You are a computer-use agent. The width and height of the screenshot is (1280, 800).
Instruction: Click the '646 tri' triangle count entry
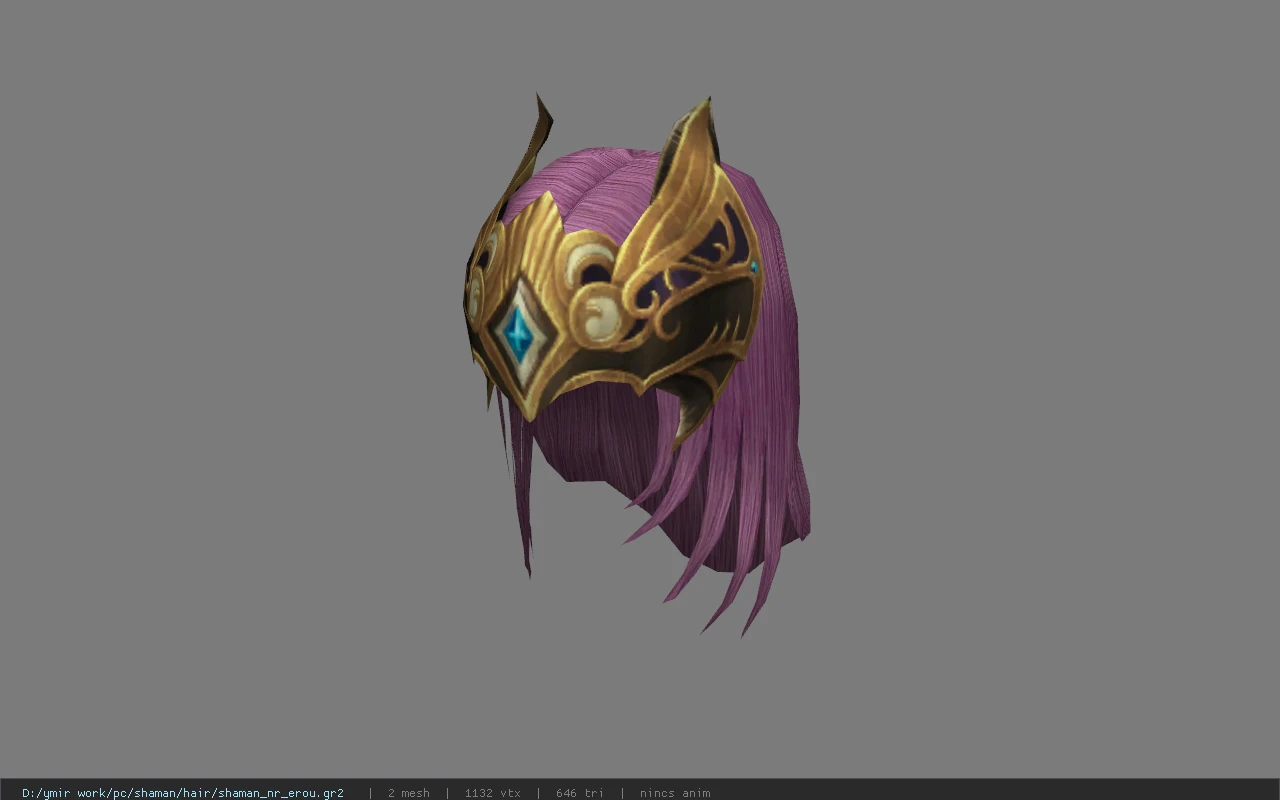580,793
